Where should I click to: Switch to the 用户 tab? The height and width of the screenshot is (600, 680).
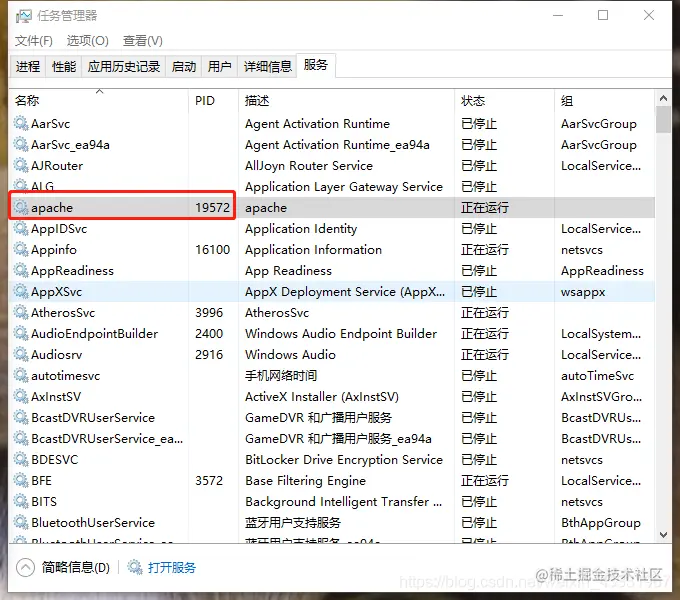coord(219,66)
